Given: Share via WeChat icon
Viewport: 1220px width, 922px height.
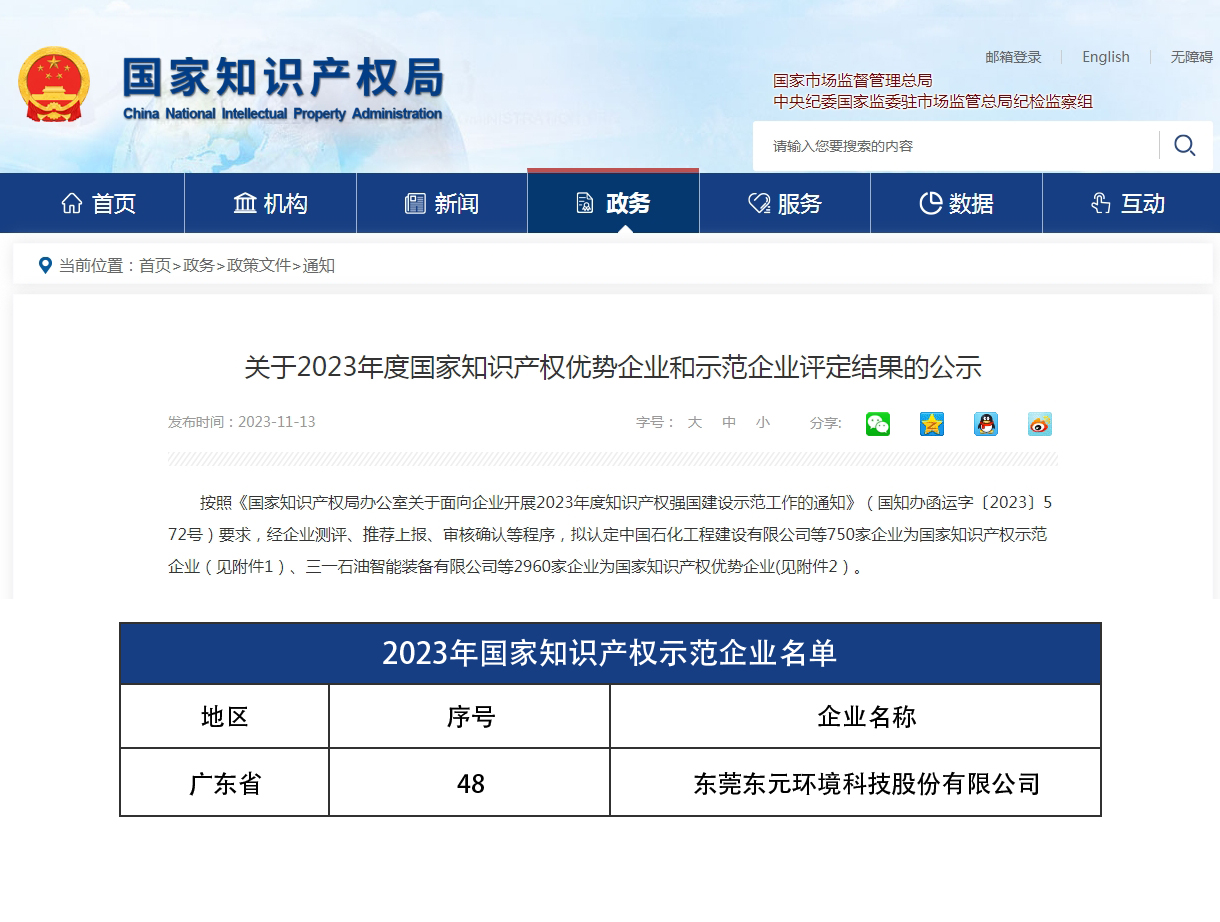Looking at the screenshot, I should point(878,424).
